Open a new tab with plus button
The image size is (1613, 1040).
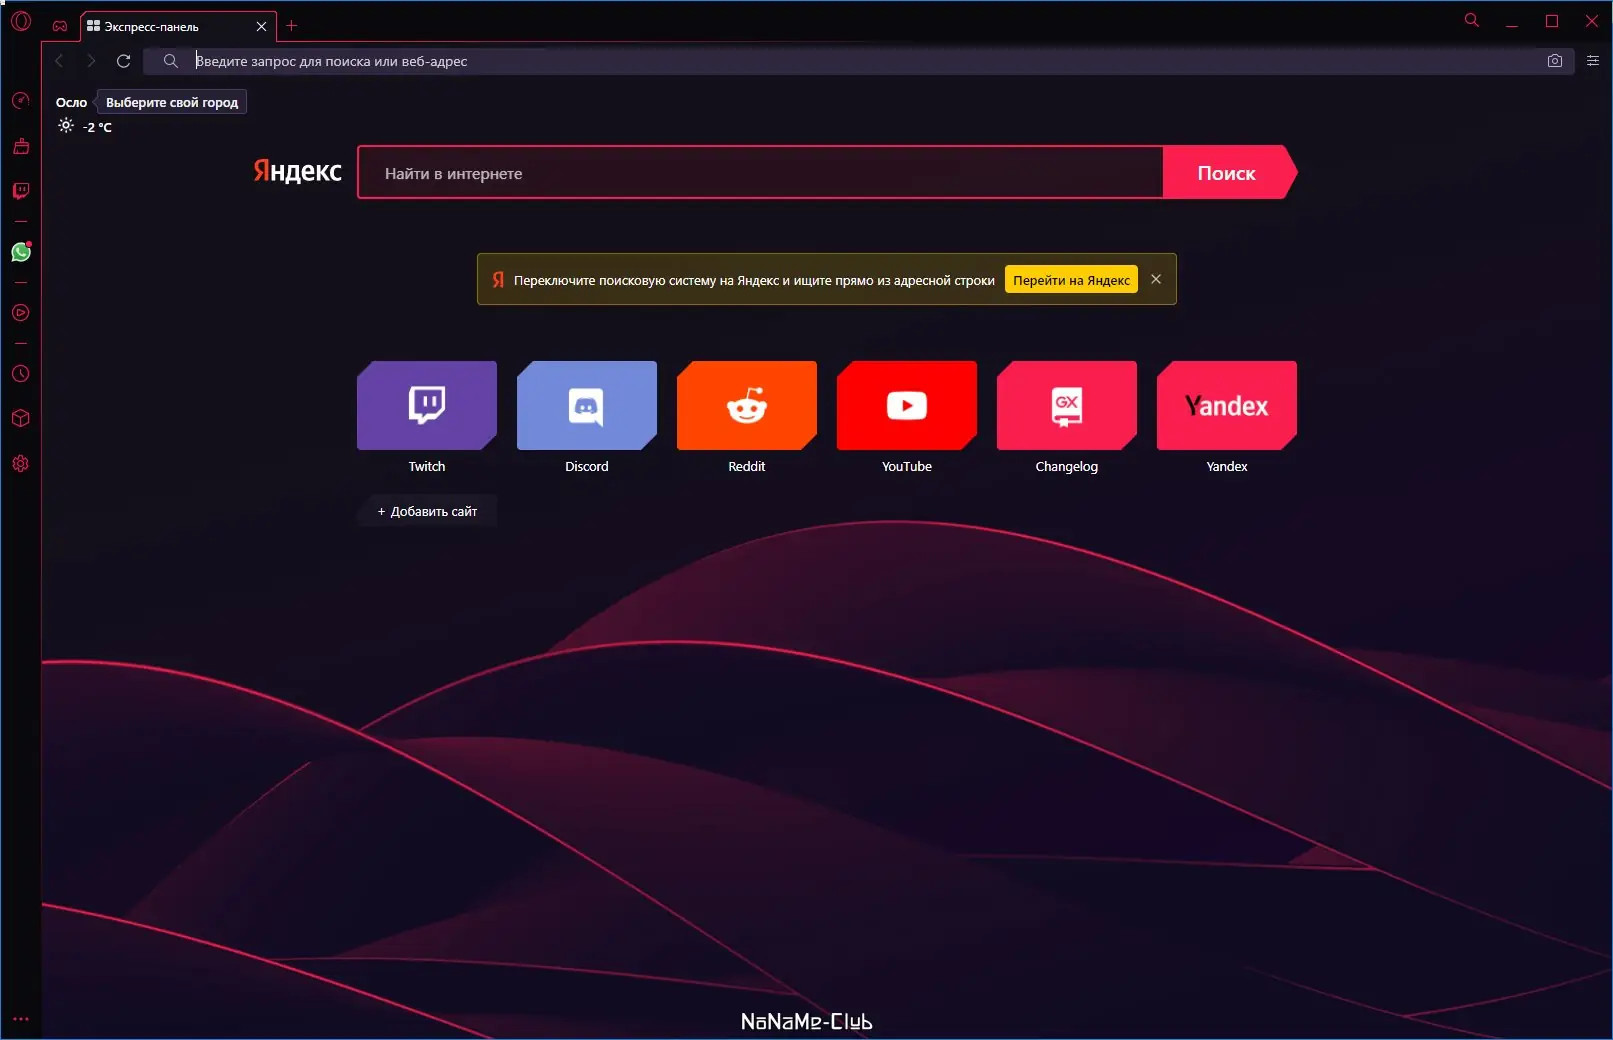(292, 26)
